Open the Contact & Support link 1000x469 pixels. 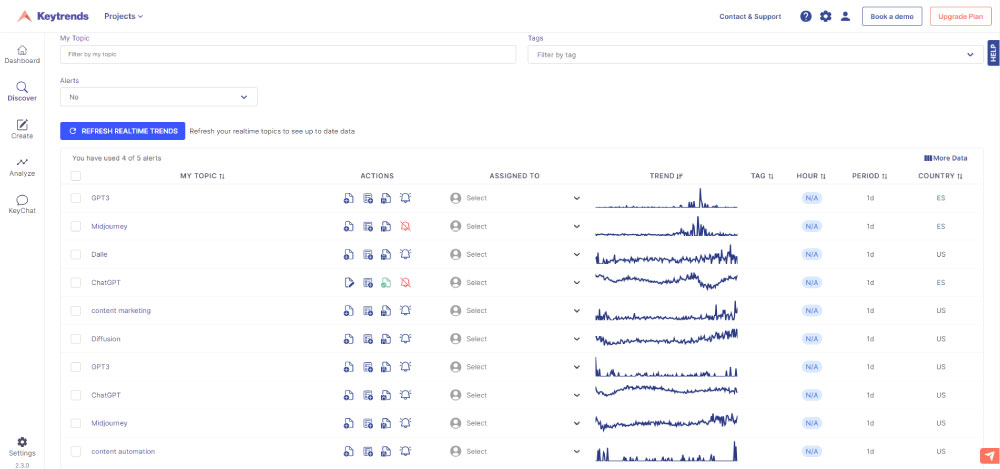coord(750,17)
